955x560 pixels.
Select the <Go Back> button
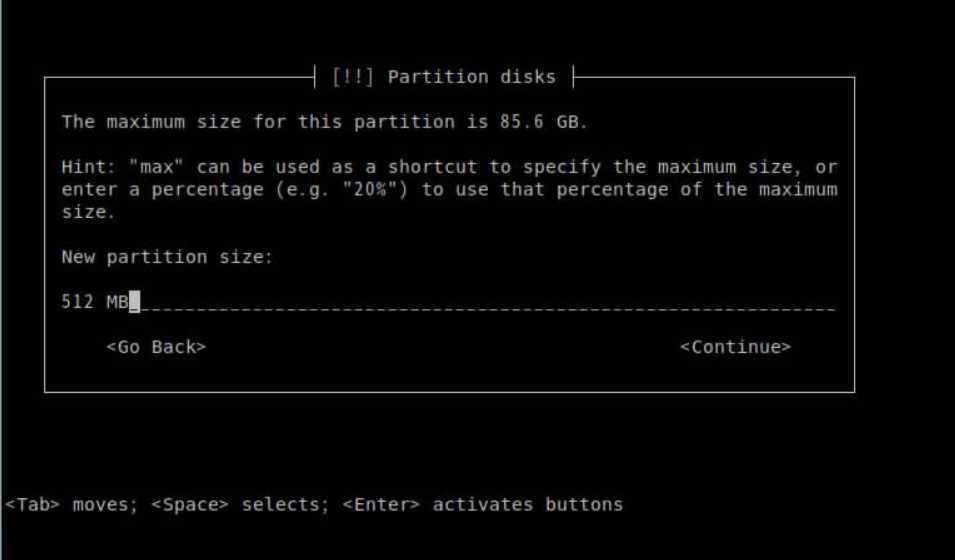pyautogui.click(x=156, y=347)
